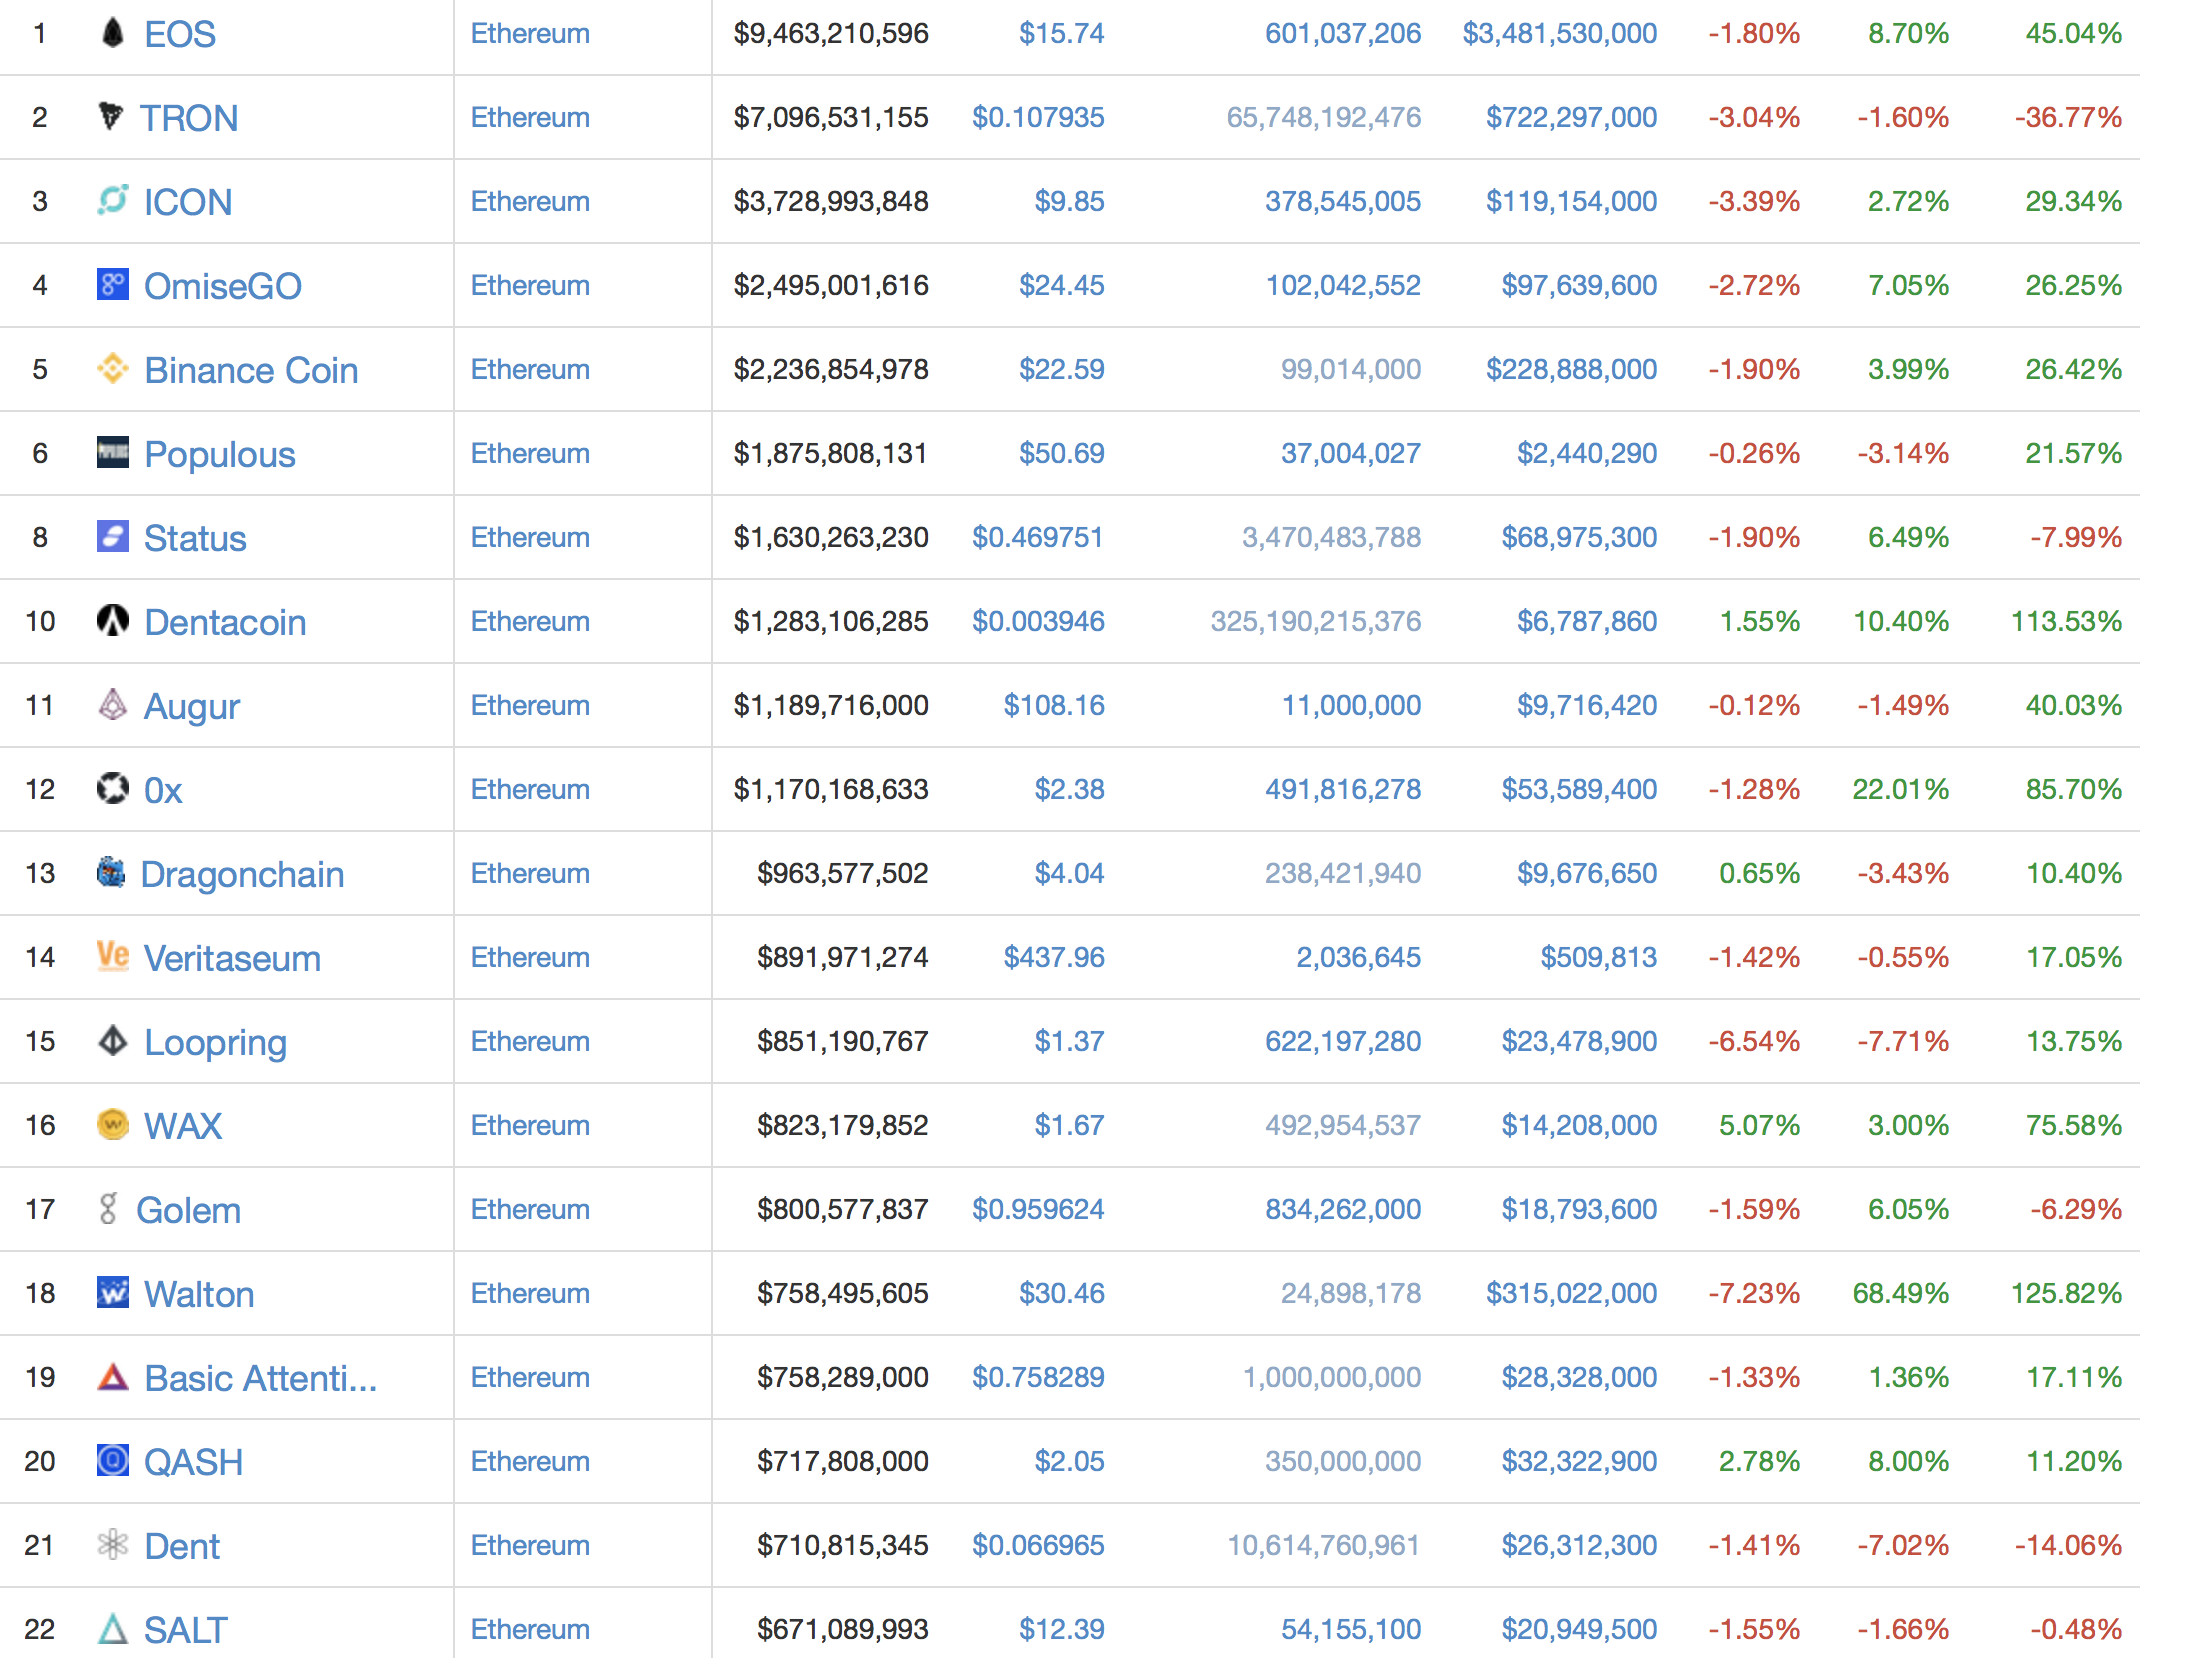Open the TRON name link
The image size is (2186, 1658).
pos(189,118)
